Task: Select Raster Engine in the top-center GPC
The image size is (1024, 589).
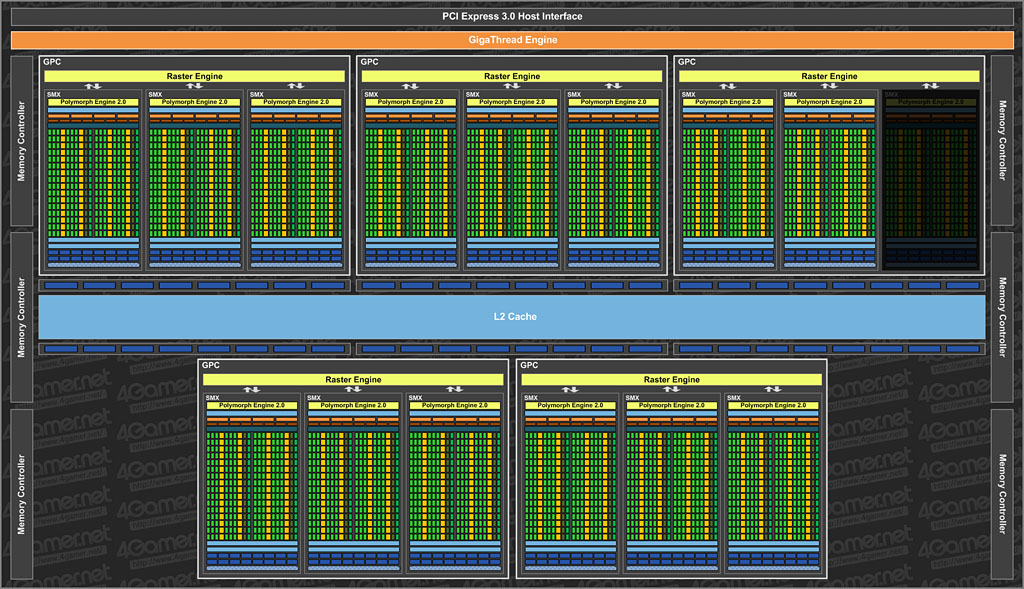Action: (x=512, y=76)
